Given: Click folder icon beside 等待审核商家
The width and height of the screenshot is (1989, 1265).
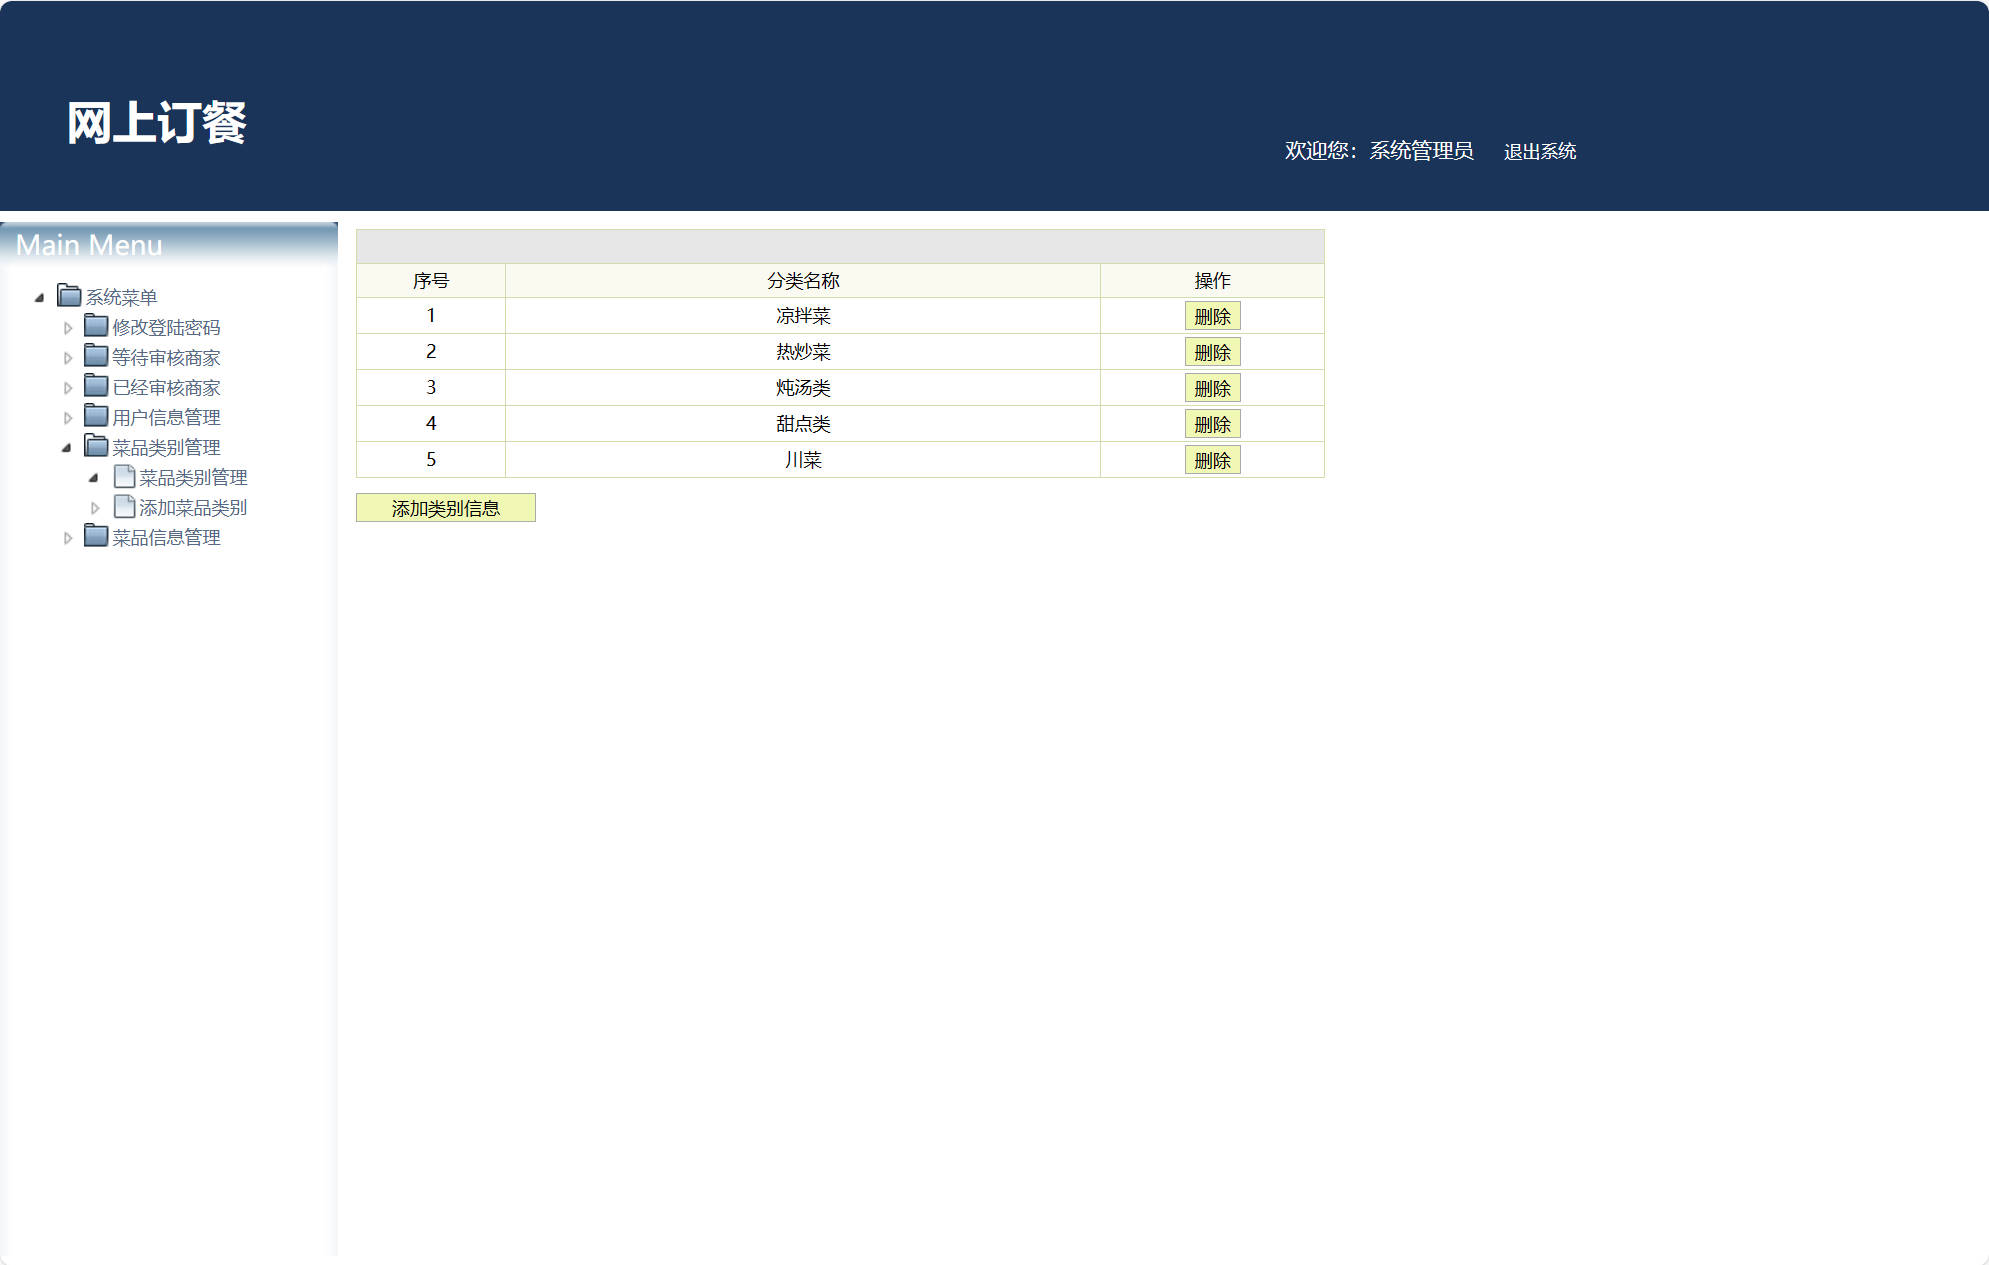Looking at the screenshot, I should [96, 356].
